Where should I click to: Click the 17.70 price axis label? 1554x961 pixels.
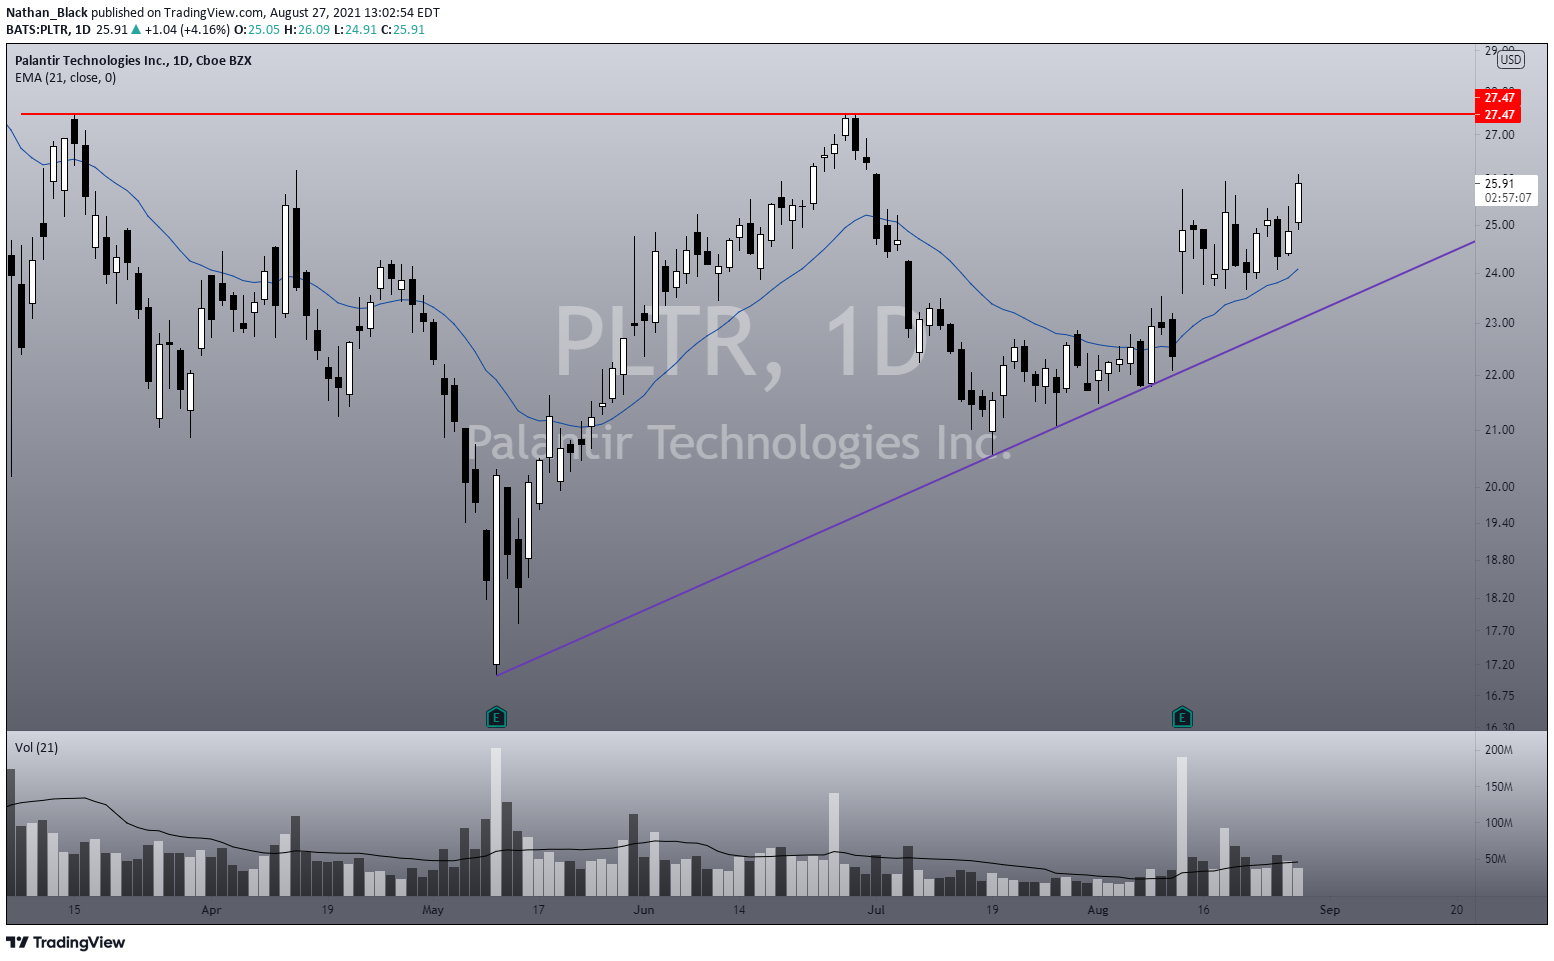pos(1499,630)
